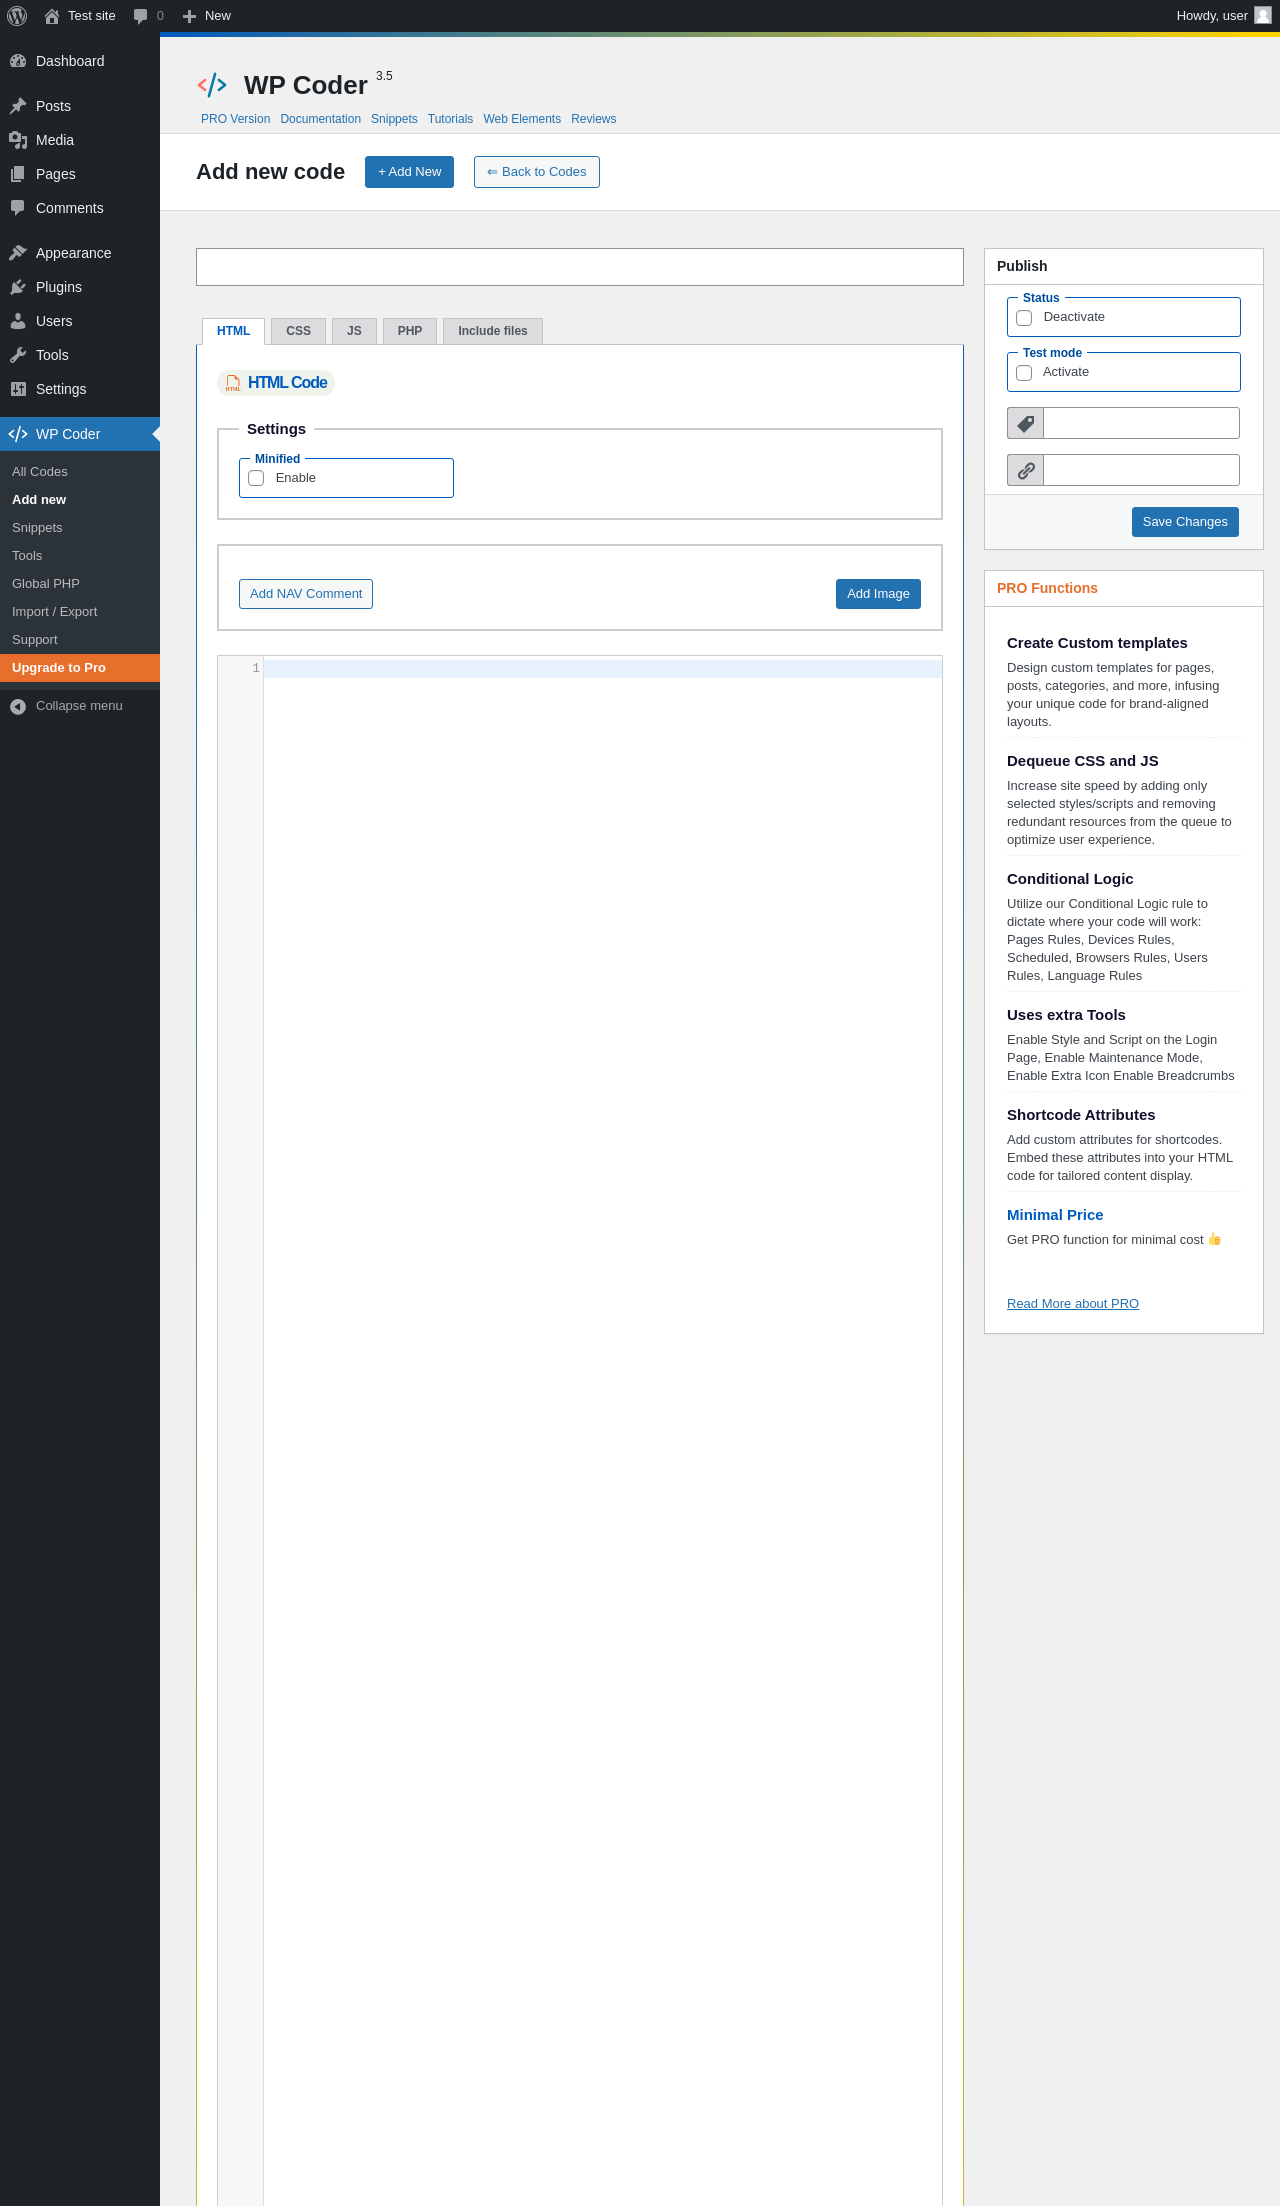Open the Web Elements header link

pos(522,119)
